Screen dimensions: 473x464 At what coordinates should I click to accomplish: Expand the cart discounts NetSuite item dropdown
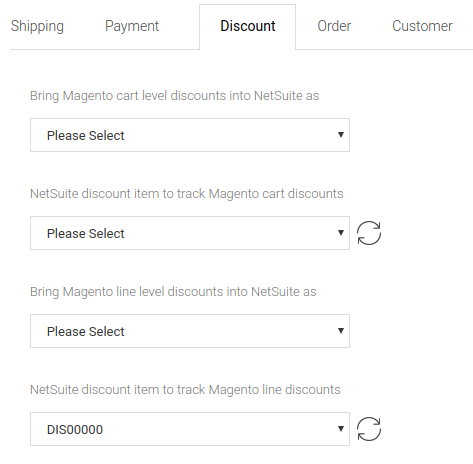coord(190,233)
